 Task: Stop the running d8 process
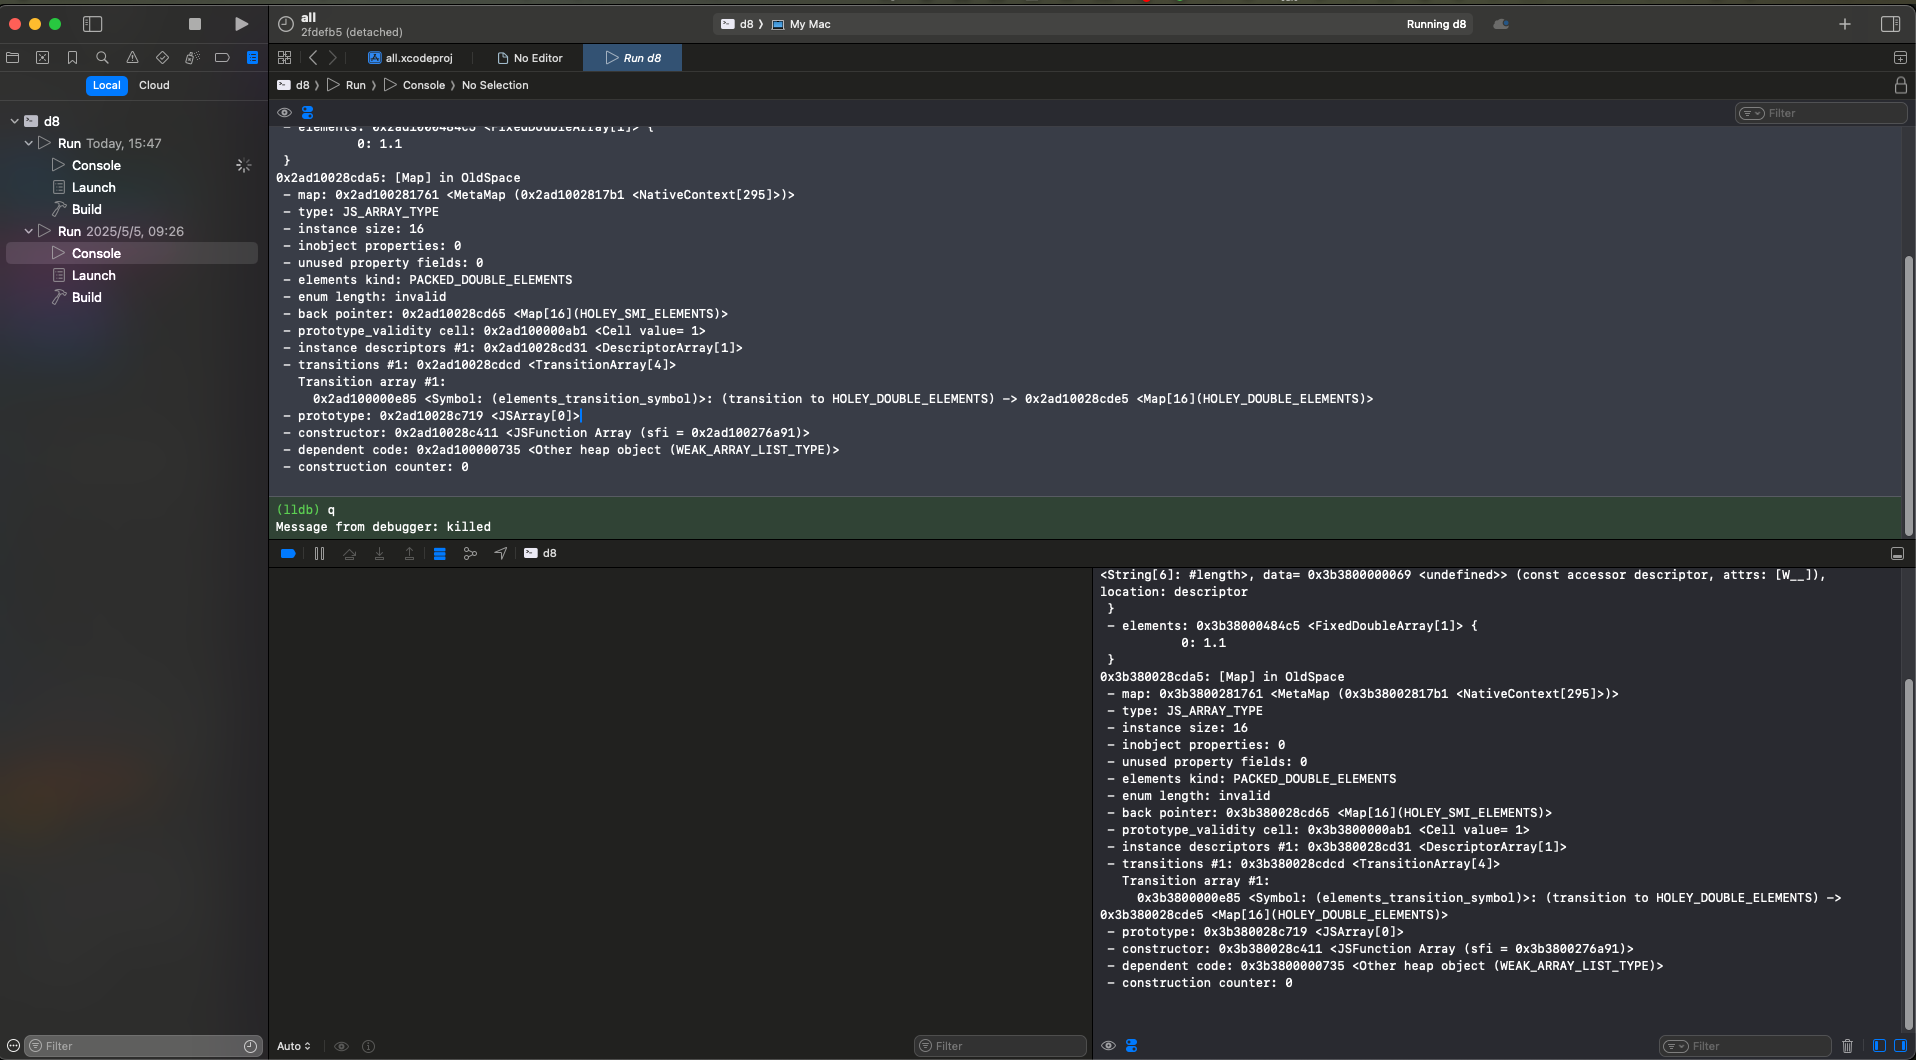[x=195, y=24]
